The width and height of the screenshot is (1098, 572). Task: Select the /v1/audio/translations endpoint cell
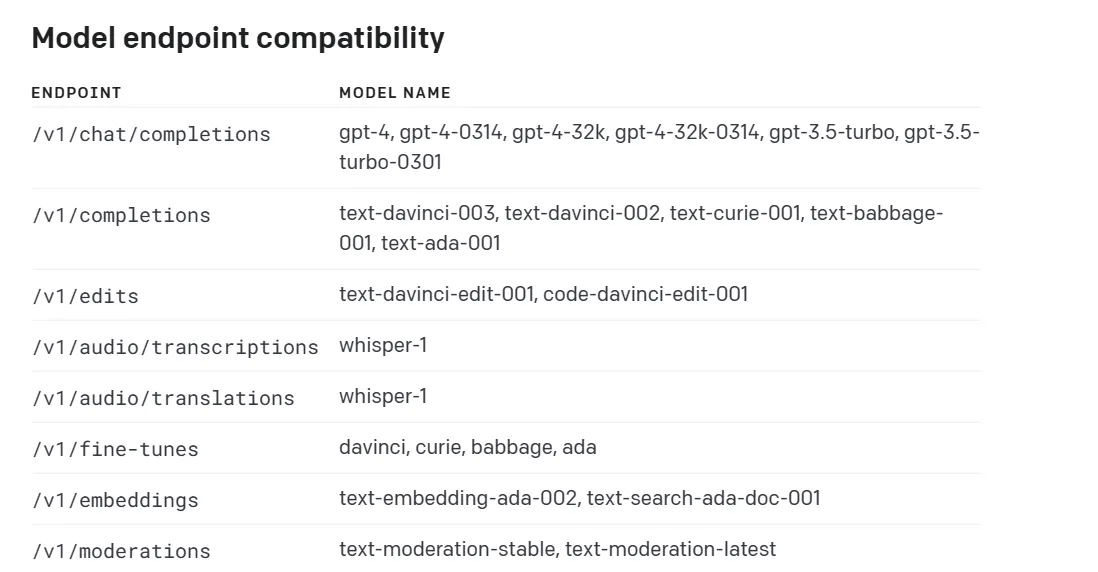(163, 398)
